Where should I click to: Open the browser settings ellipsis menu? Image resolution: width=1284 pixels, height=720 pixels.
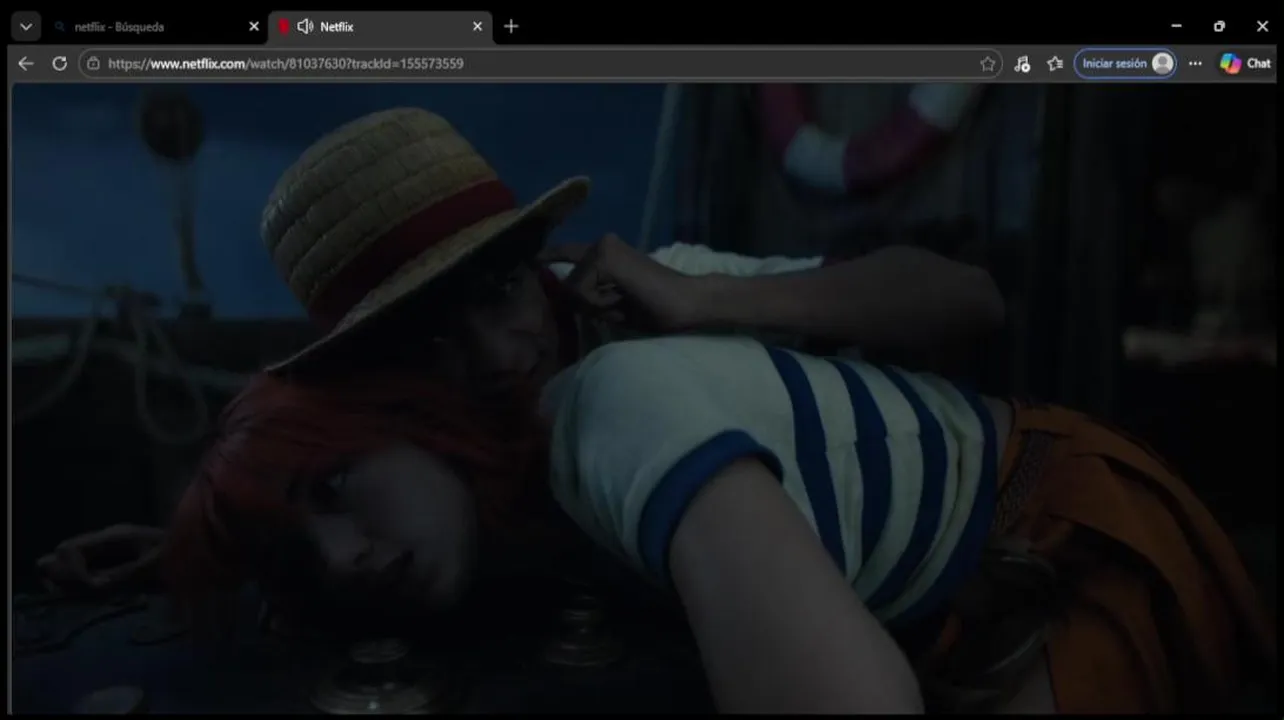(x=1195, y=63)
